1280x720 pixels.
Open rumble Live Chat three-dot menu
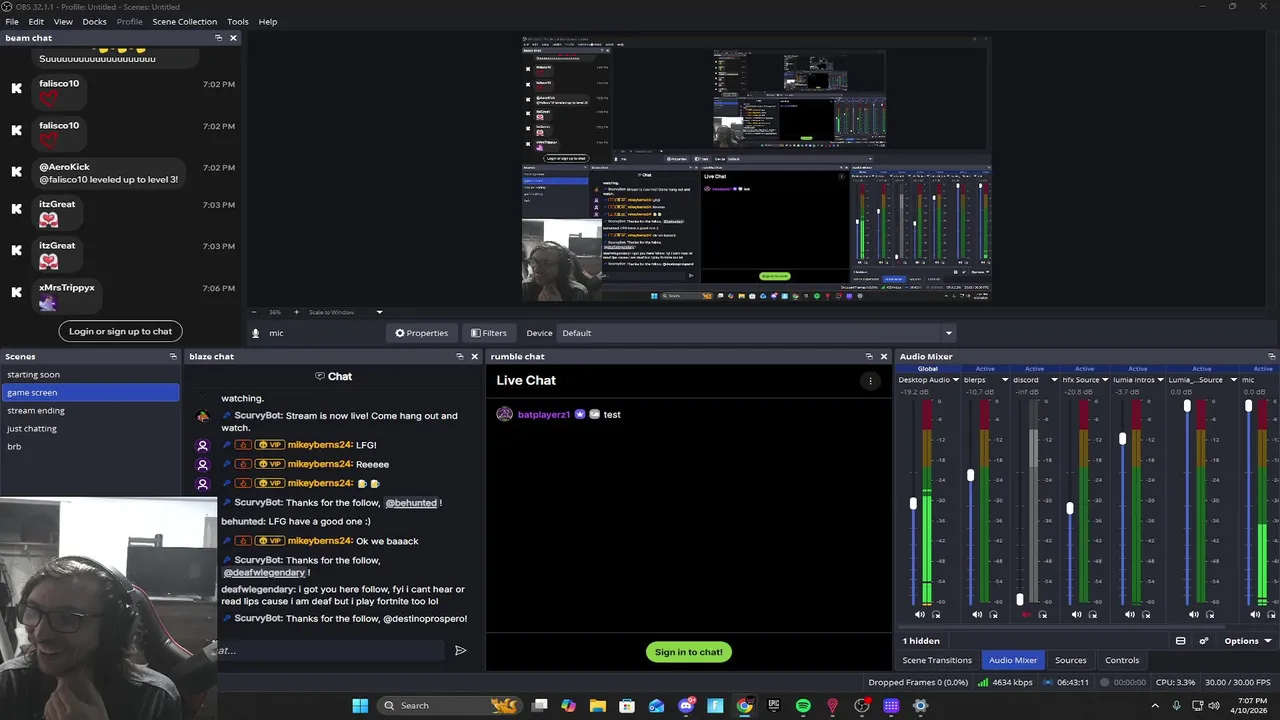tap(870, 381)
